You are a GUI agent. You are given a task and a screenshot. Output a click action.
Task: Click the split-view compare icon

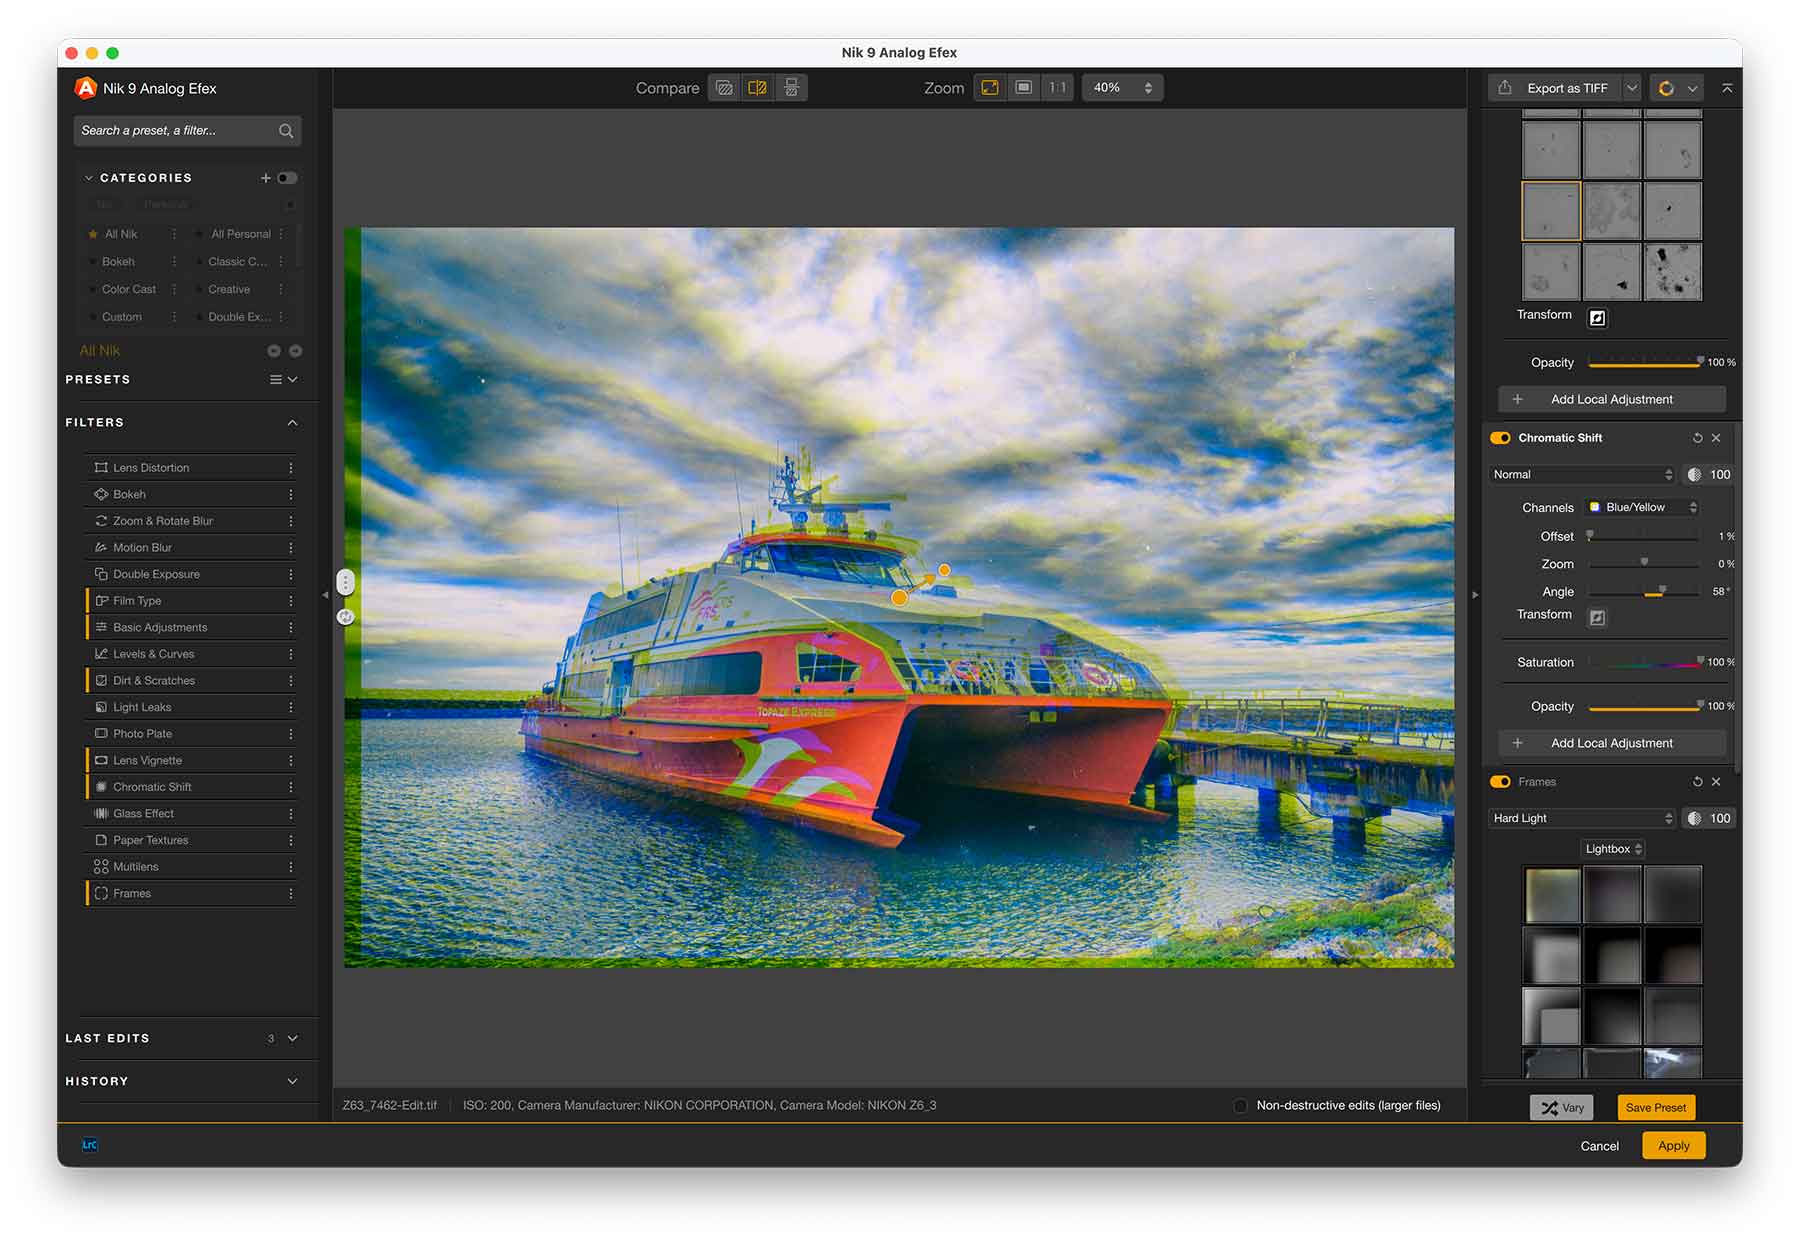[x=758, y=88]
